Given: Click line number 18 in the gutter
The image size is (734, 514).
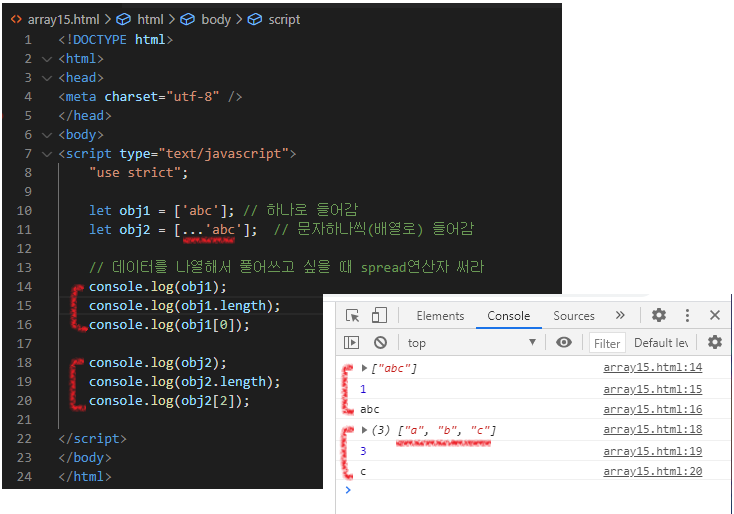Looking at the screenshot, I should pos(24,363).
